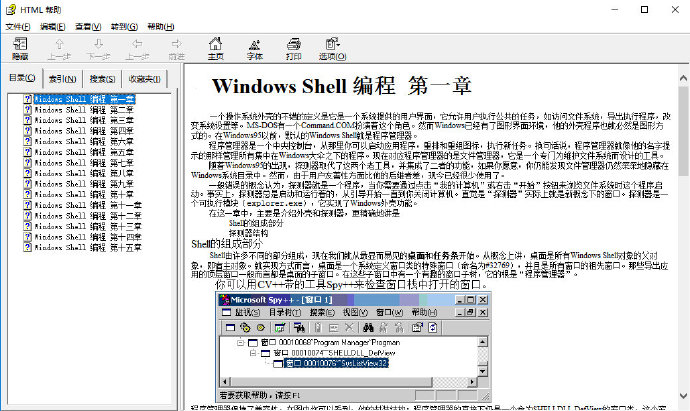
Task: Select Windows Shell 编程 第十二章 topic
Action: click(88, 216)
